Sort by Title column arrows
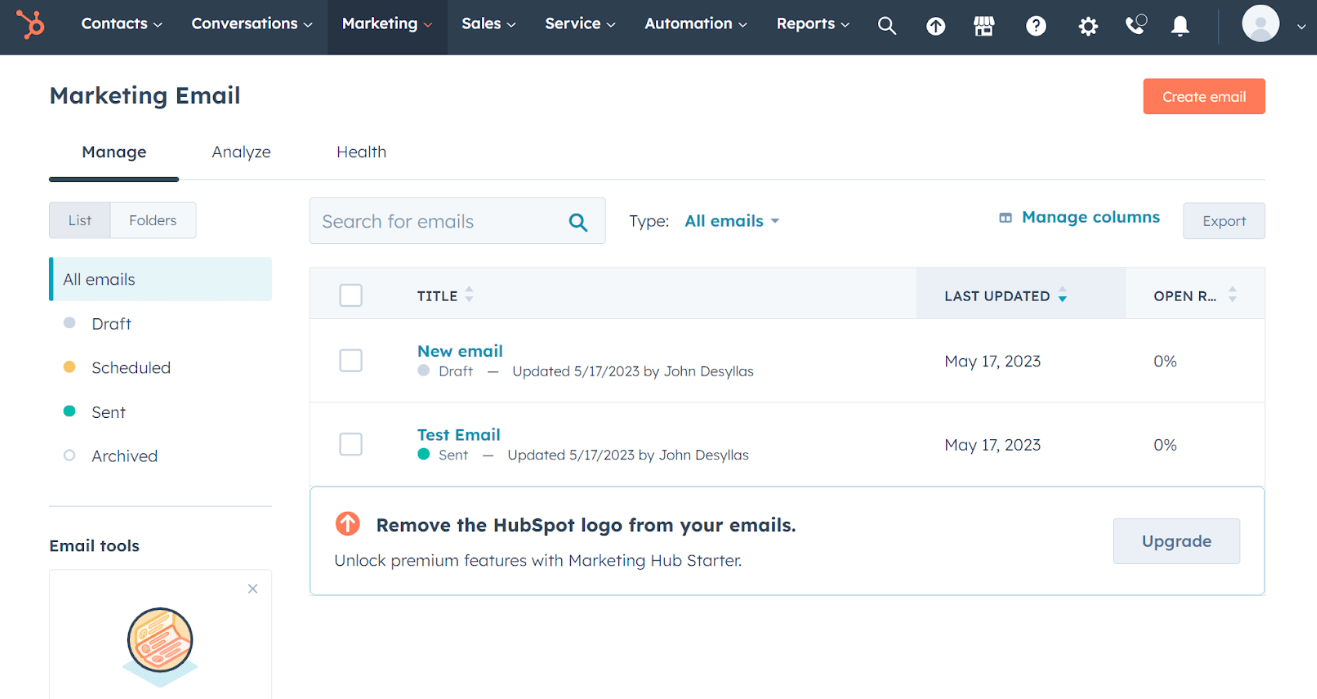Viewport: 1317px width, 699px height. (469, 295)
